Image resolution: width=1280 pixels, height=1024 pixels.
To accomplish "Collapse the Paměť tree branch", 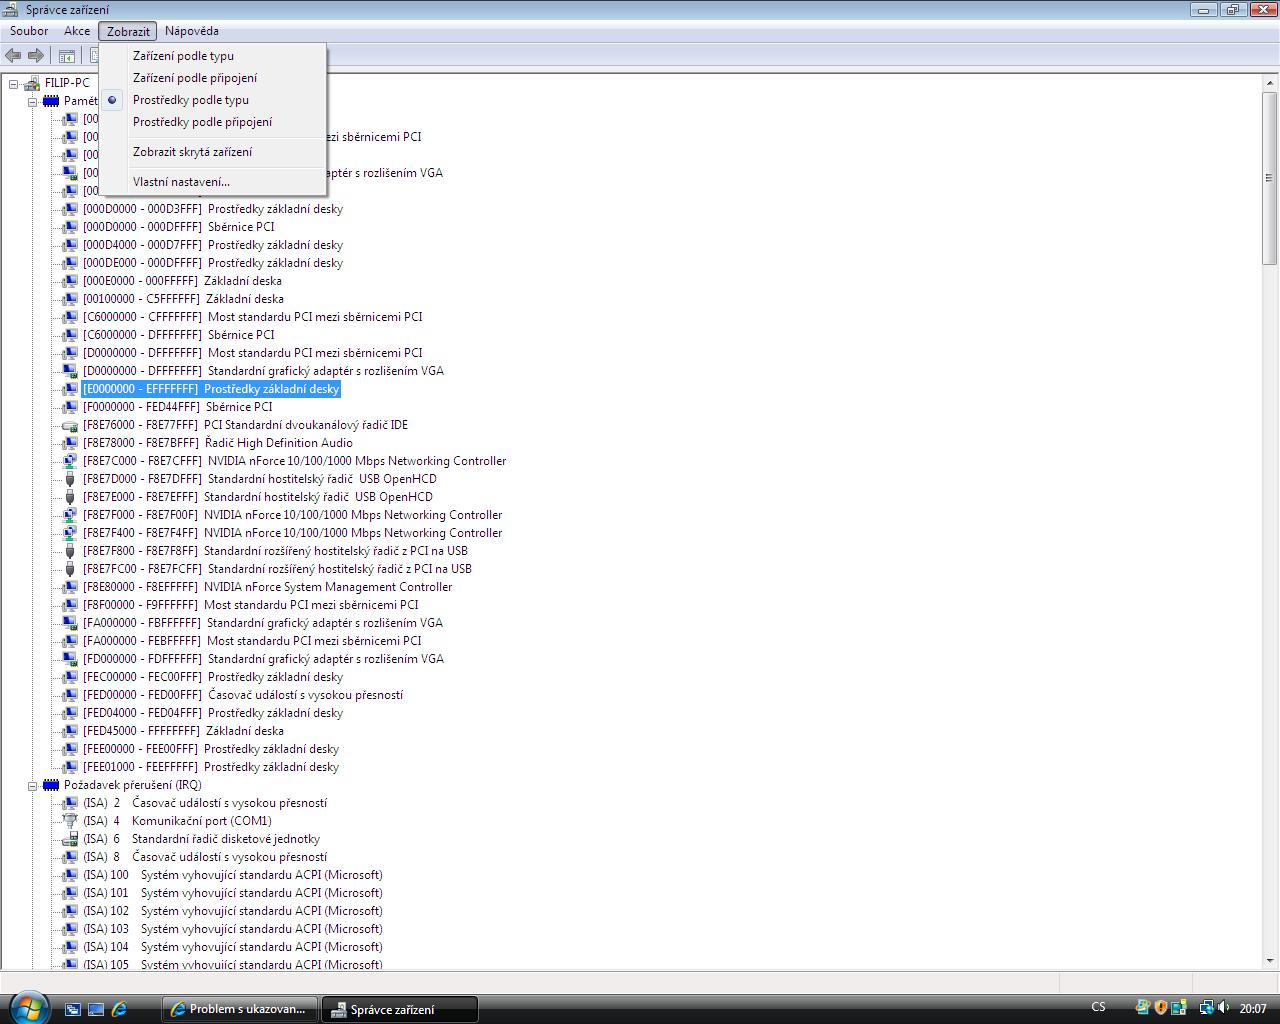I will pos(33,101).
